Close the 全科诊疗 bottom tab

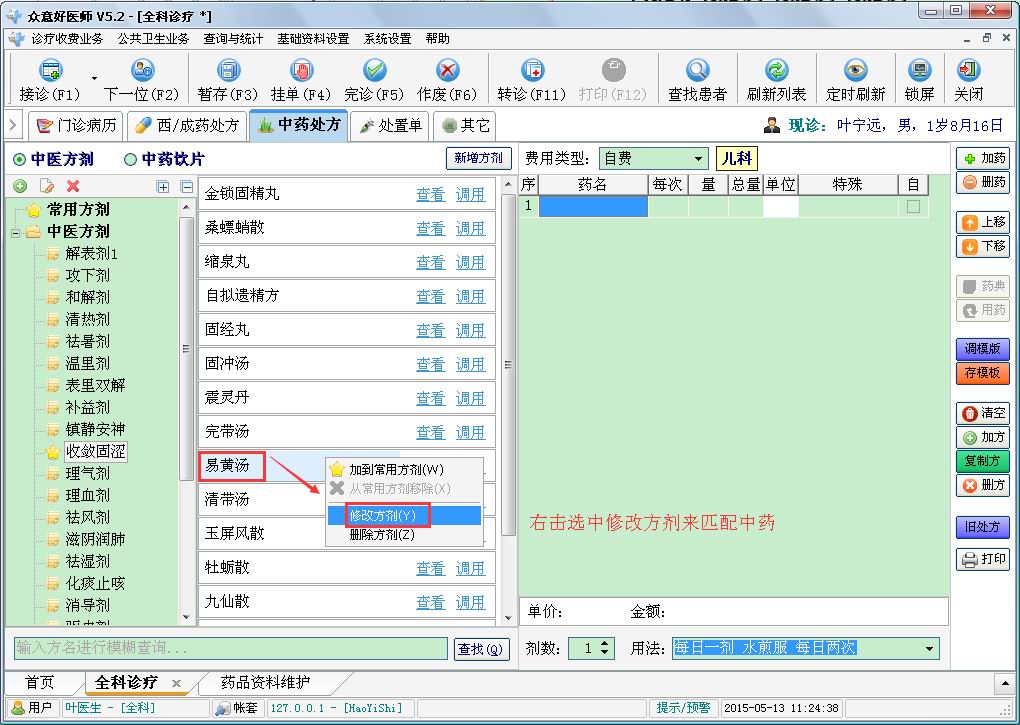click(176, 683)
